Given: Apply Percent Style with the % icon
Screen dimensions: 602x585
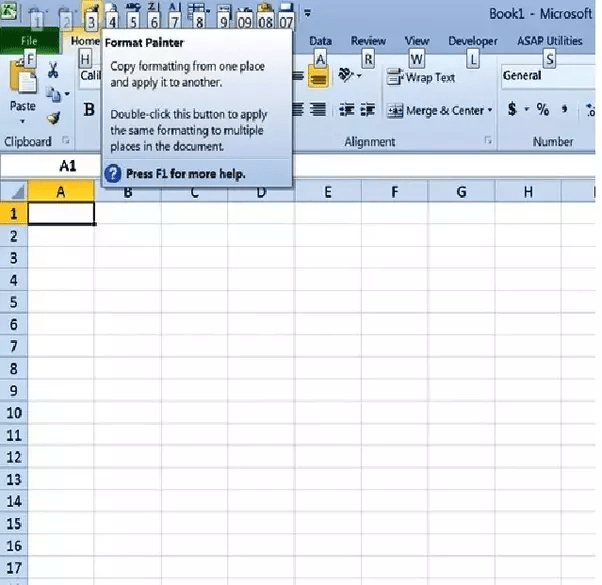Looking at the screenshot, I should 542,110.
